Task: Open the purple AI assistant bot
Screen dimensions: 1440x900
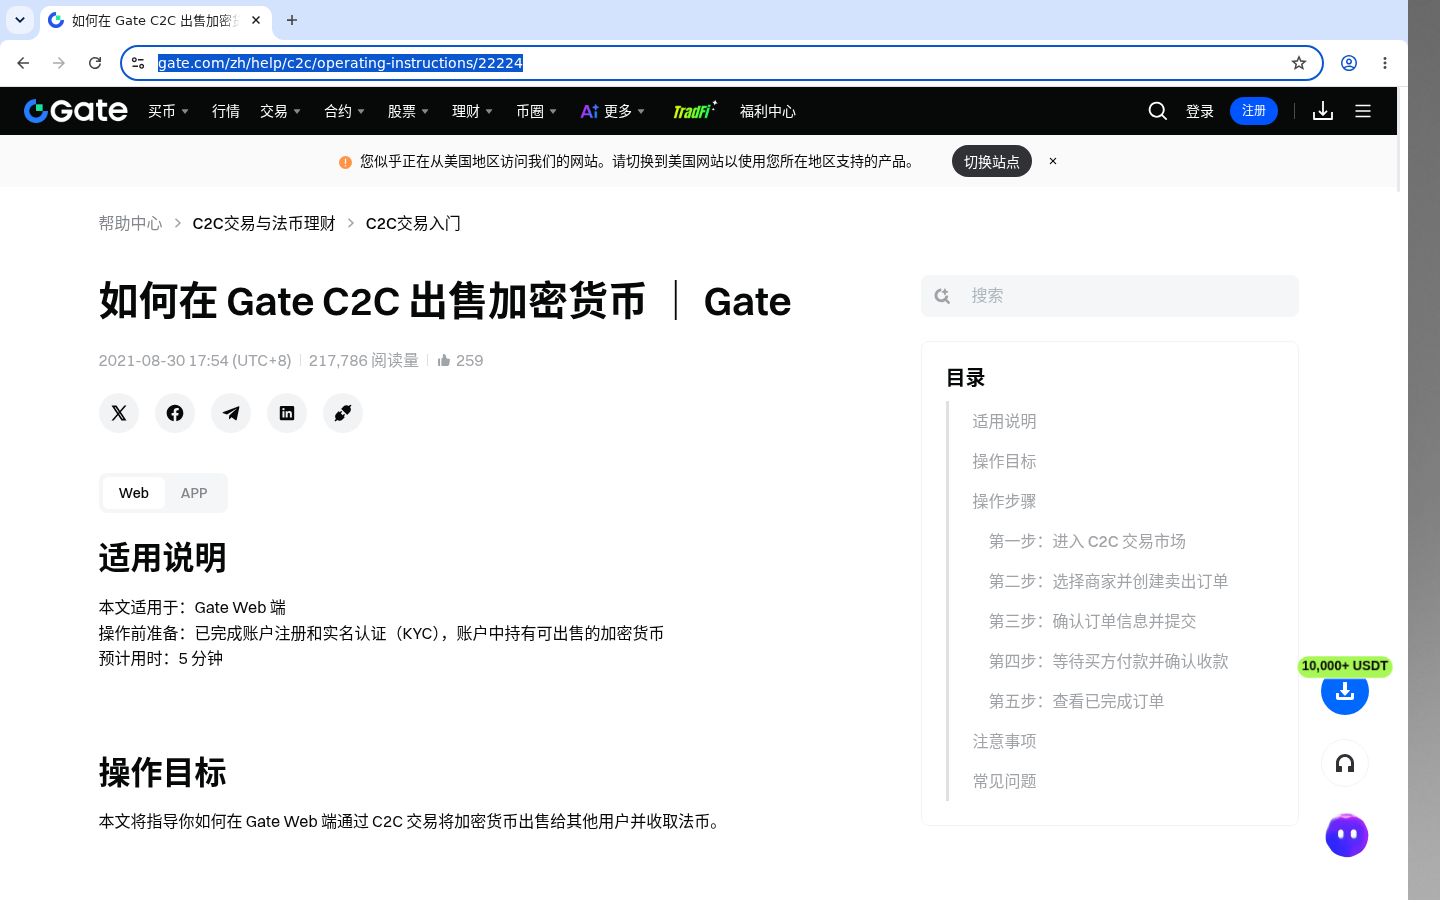Action: pyautogui.click(x=1346, y=835)
